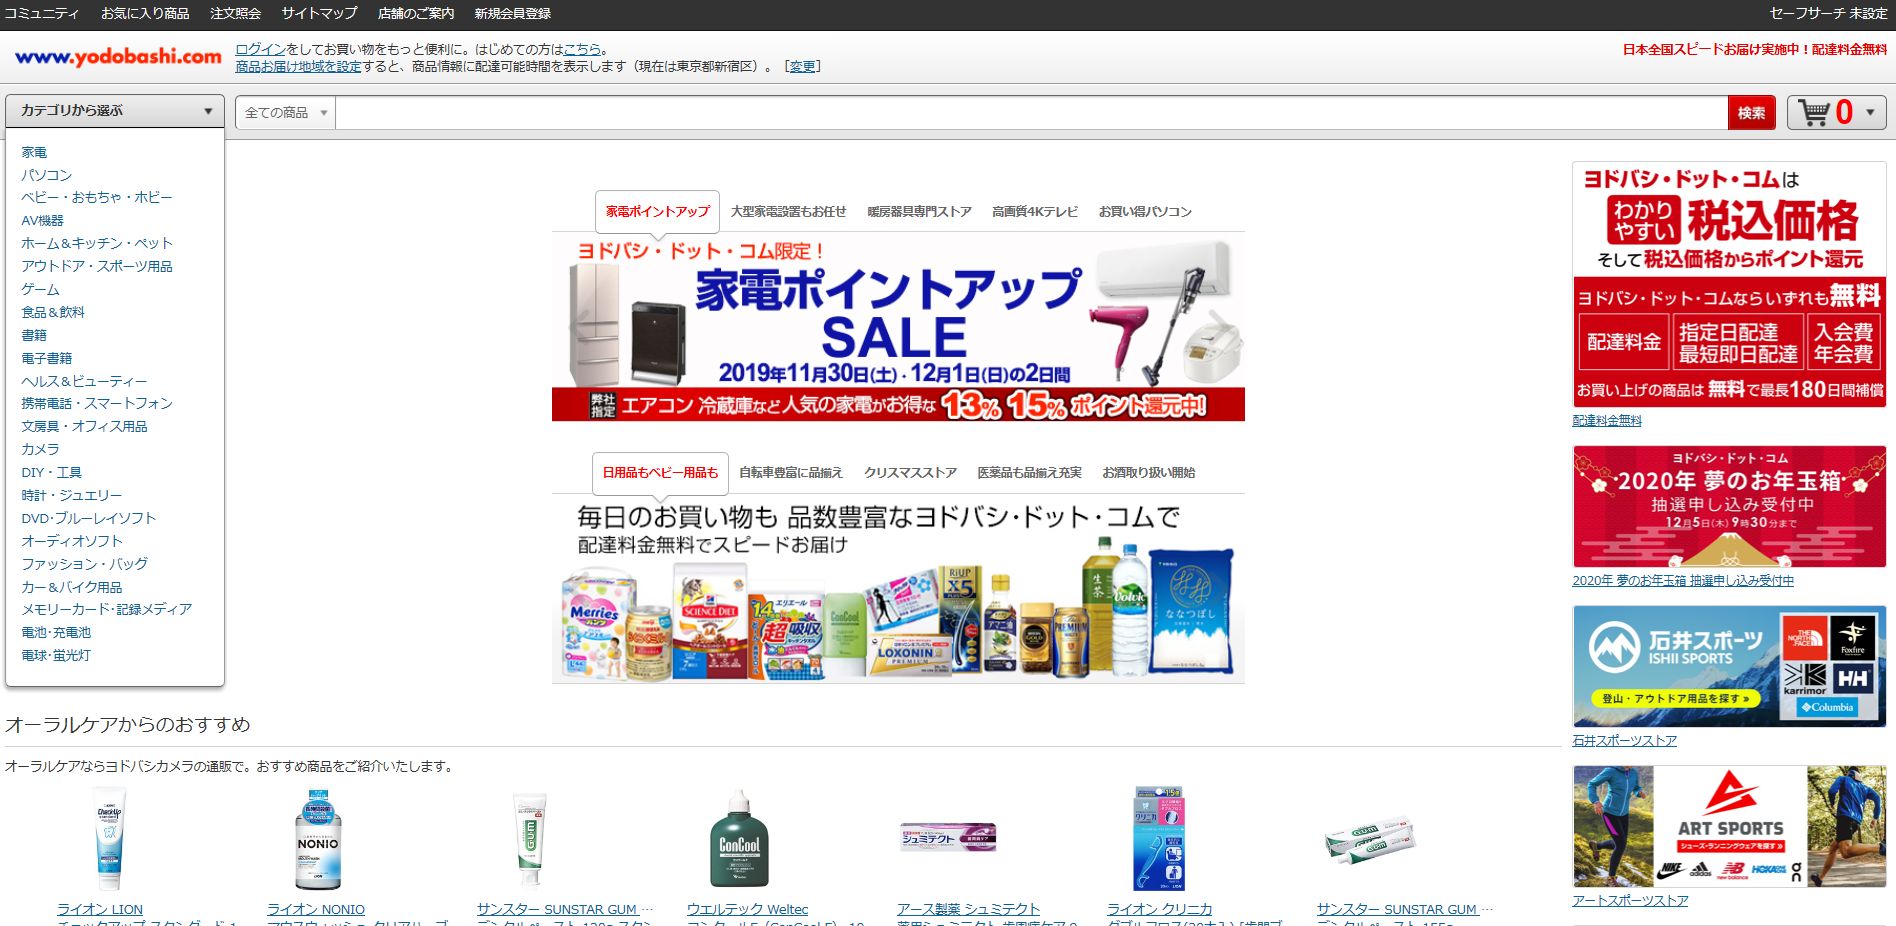Image resolution: width=1896 pixels, height=926 pixels.
Task: Switch to 日用品もベビー用品も tab
Action: (660, 472)
